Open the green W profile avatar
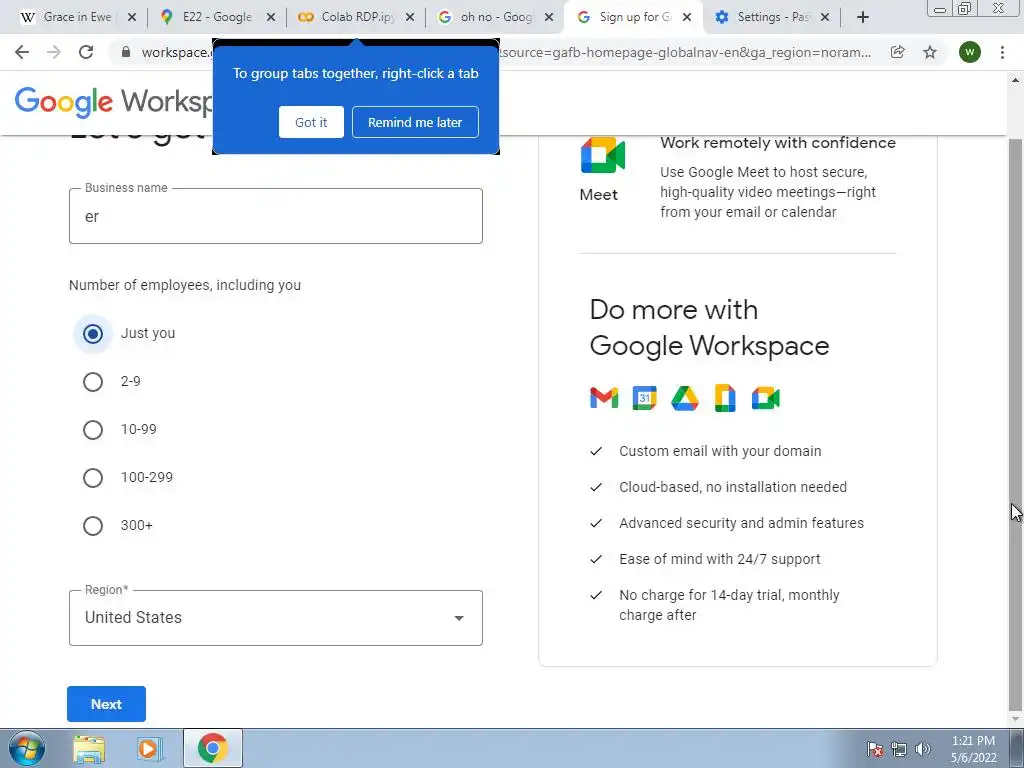 (x=970, y=52)
